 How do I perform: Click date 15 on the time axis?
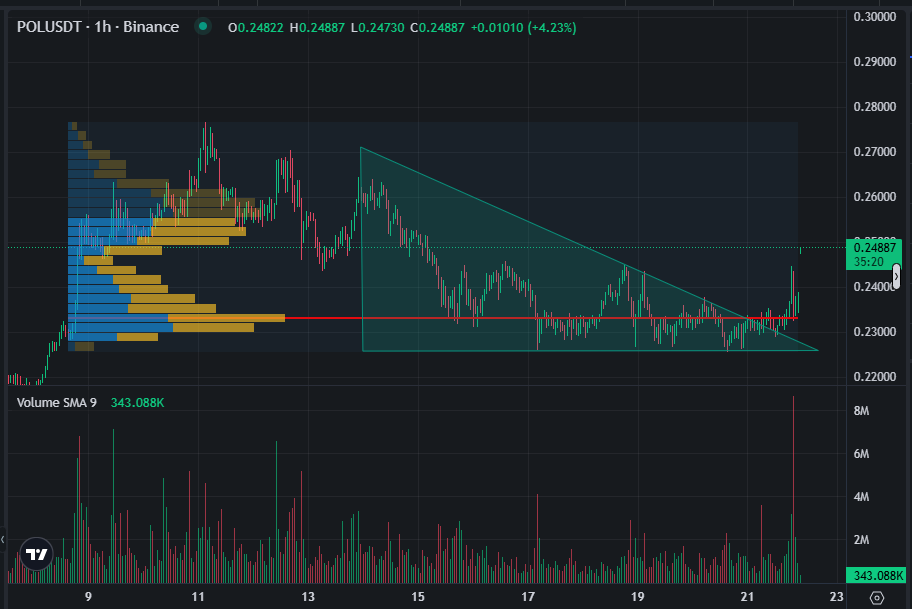(418, 597)
